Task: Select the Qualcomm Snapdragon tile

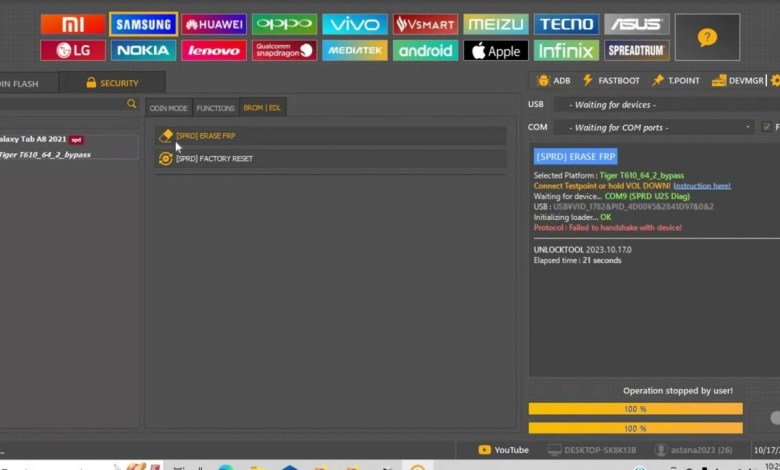Action: coord(285,50)
